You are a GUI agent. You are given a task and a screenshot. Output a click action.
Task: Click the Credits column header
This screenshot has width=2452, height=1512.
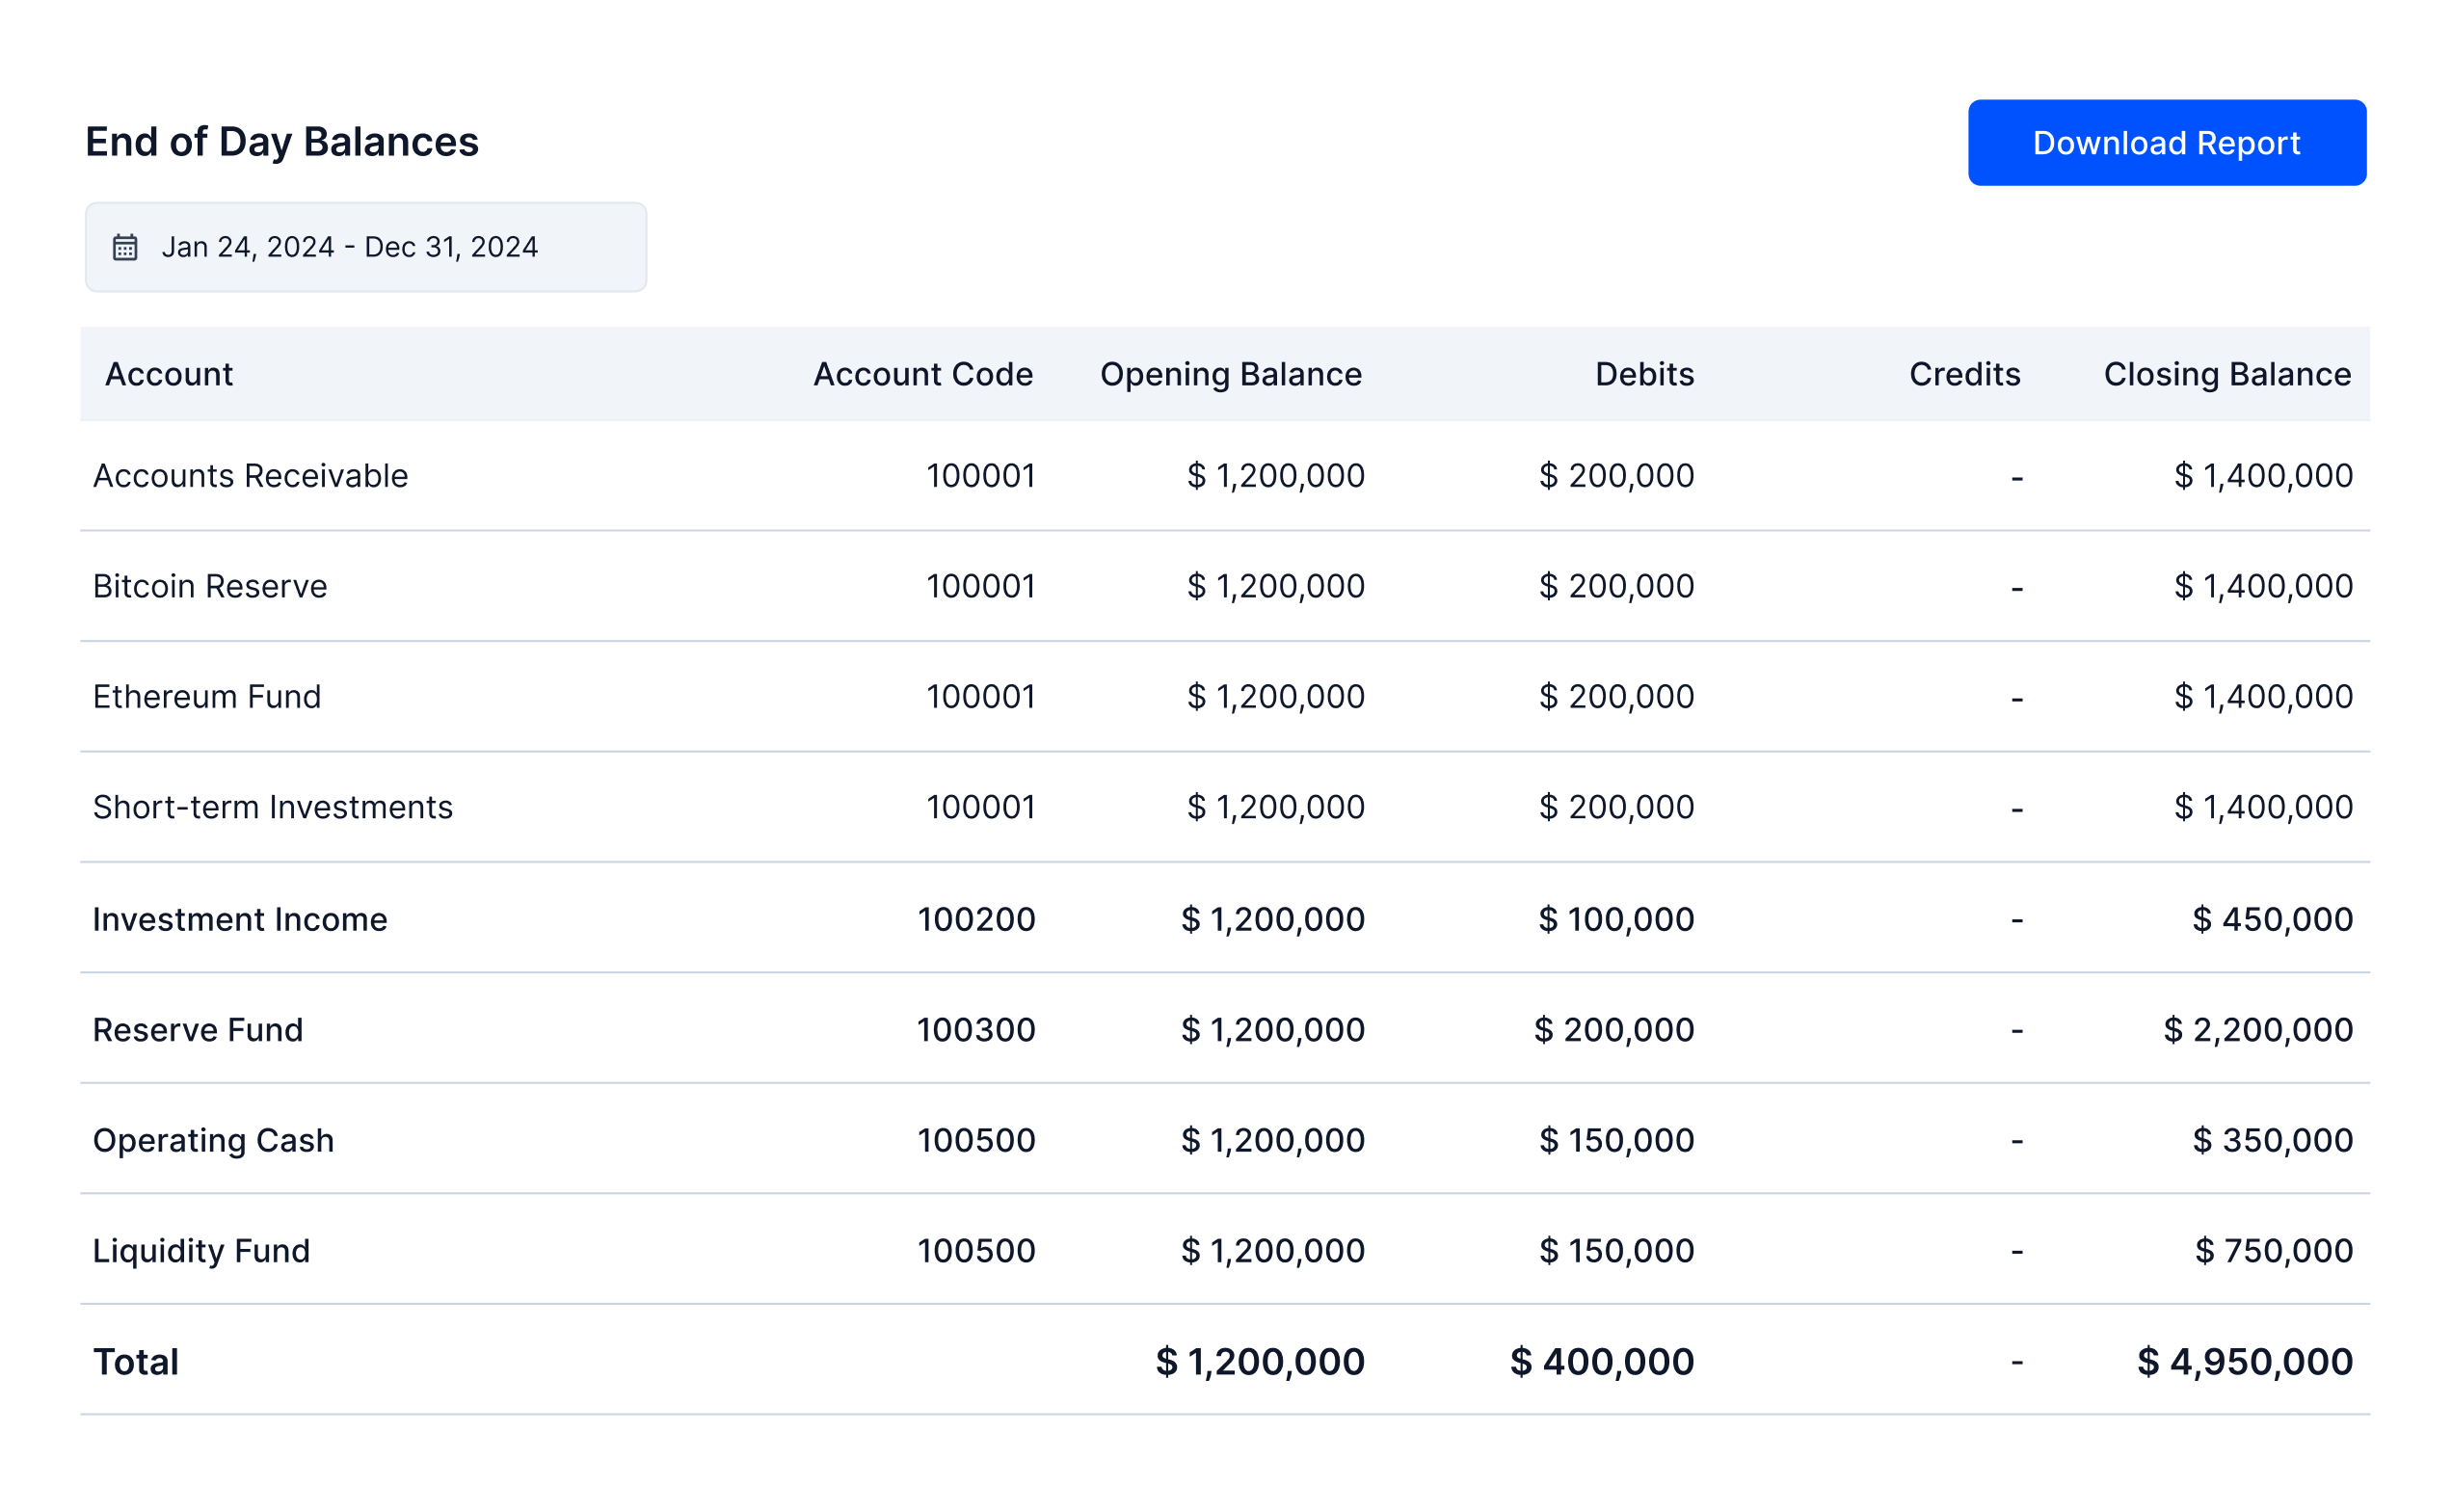[1964, 374]
